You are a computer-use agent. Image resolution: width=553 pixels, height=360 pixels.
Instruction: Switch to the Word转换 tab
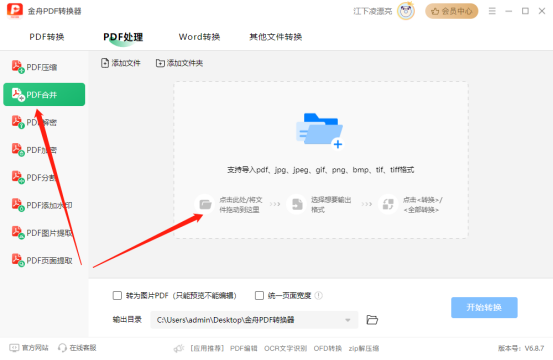(199, 37)
